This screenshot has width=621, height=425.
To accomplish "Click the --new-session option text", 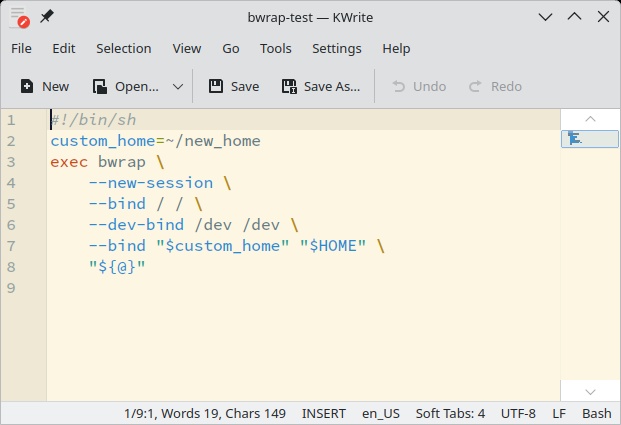I will (x=151, y=183).
